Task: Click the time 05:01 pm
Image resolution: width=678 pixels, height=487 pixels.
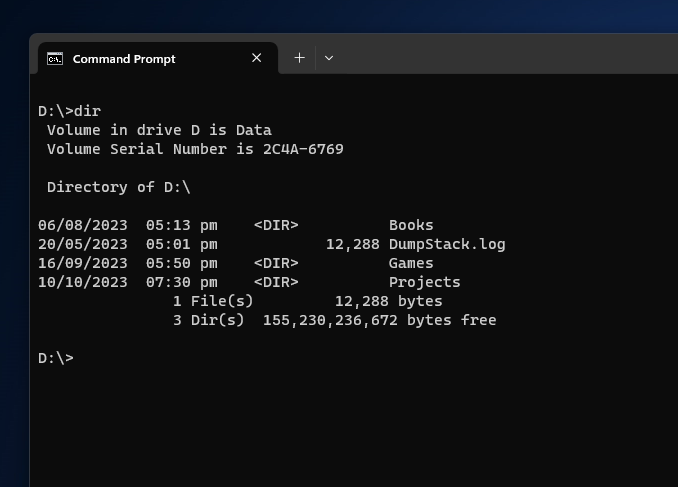Action: point(182,244)
